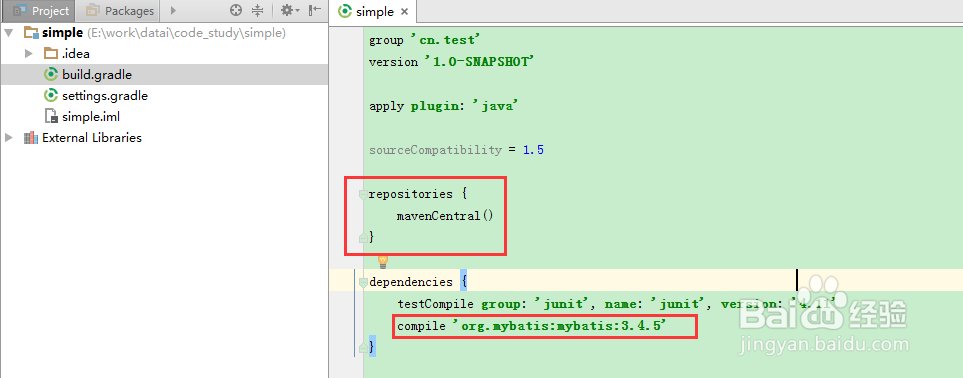Click the External Libraries icon
The height and width of the screenshot is (378, 963).
click(30, 138)
